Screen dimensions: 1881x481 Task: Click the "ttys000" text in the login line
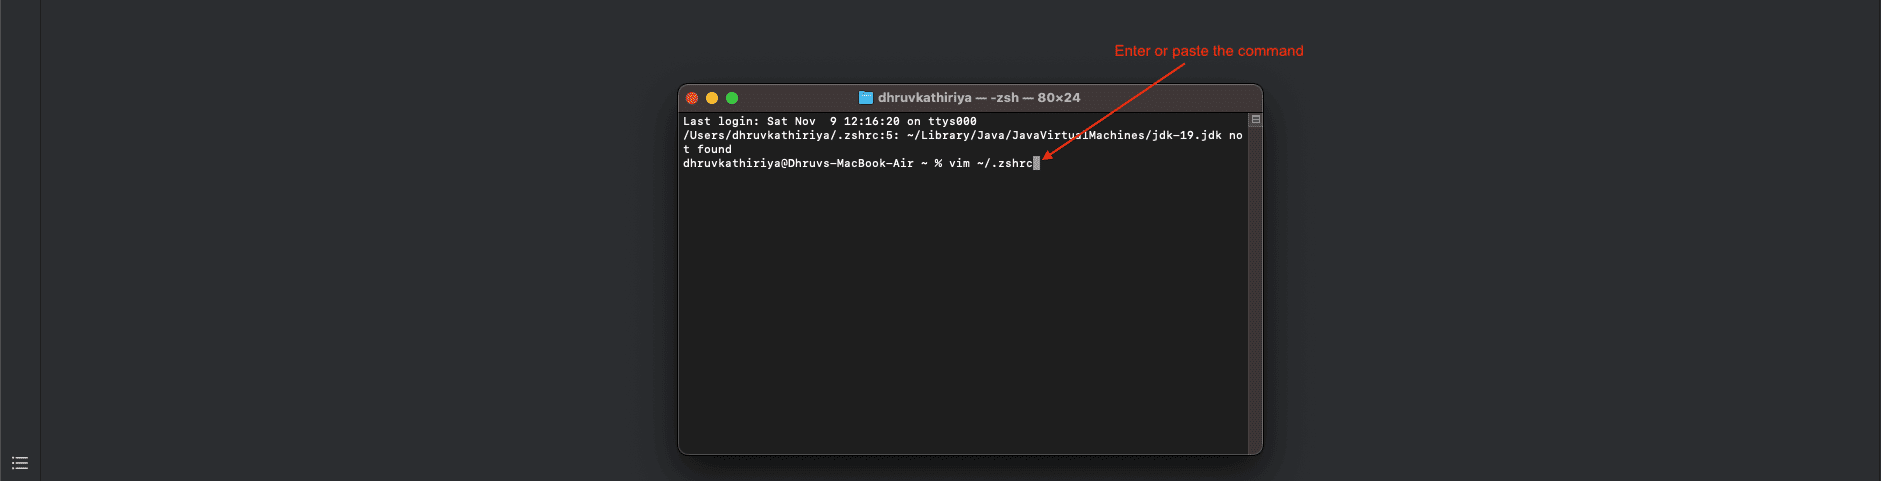point(952,122)
